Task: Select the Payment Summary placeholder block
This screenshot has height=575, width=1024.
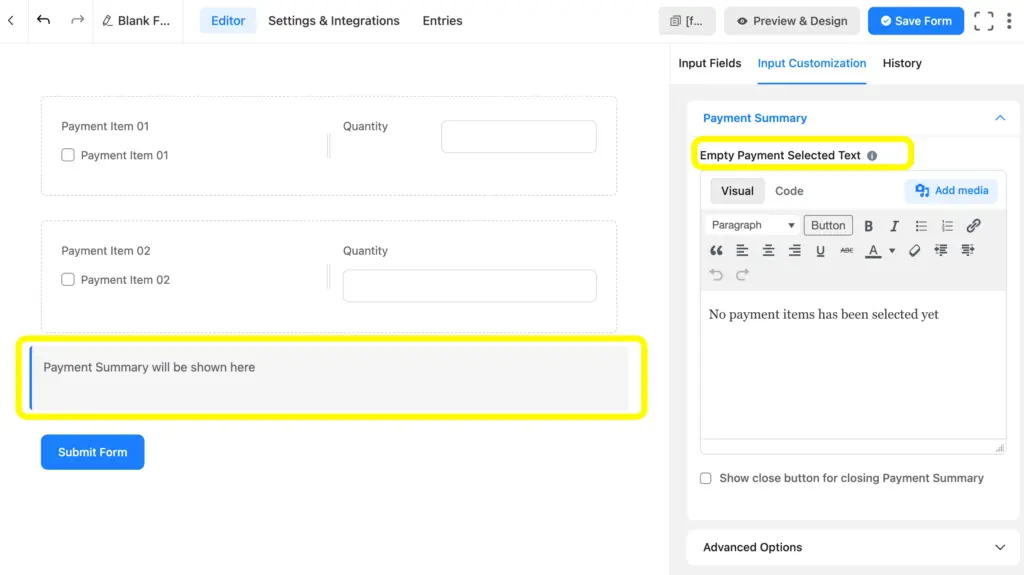Action: [x=329, y=378]
